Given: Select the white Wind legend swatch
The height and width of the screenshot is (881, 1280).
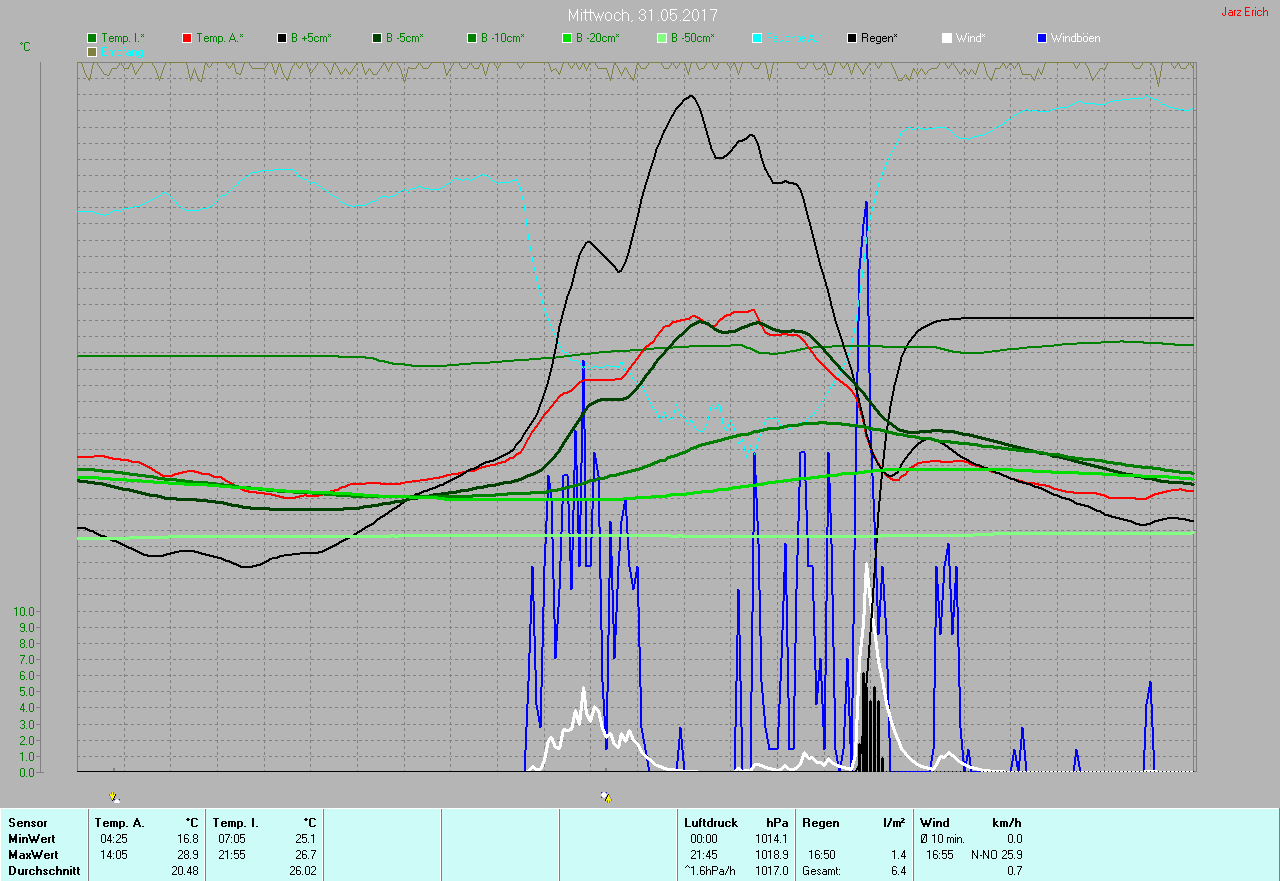Looking at the screenshot, I should [947, 38].
